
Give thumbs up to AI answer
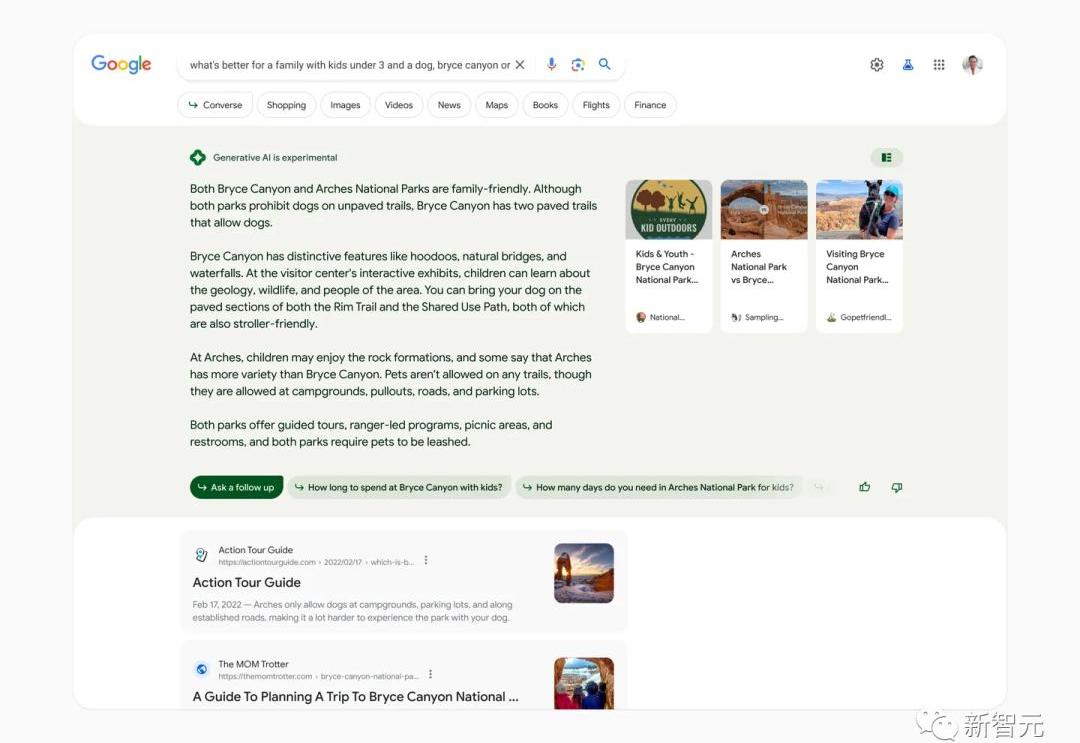pyautogui.click(x=865, y=487)
